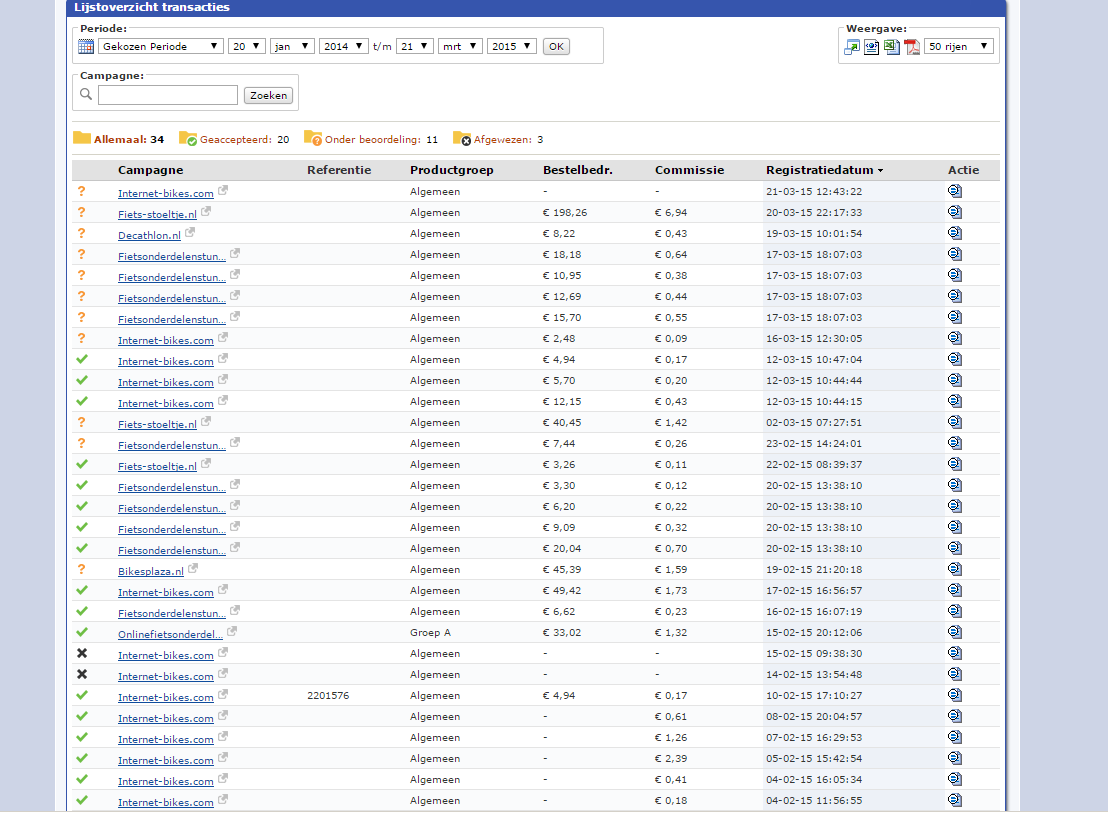Open the calendar icon beside Periode
This screenshot has width=1108, height=813.
coord(86,47)
